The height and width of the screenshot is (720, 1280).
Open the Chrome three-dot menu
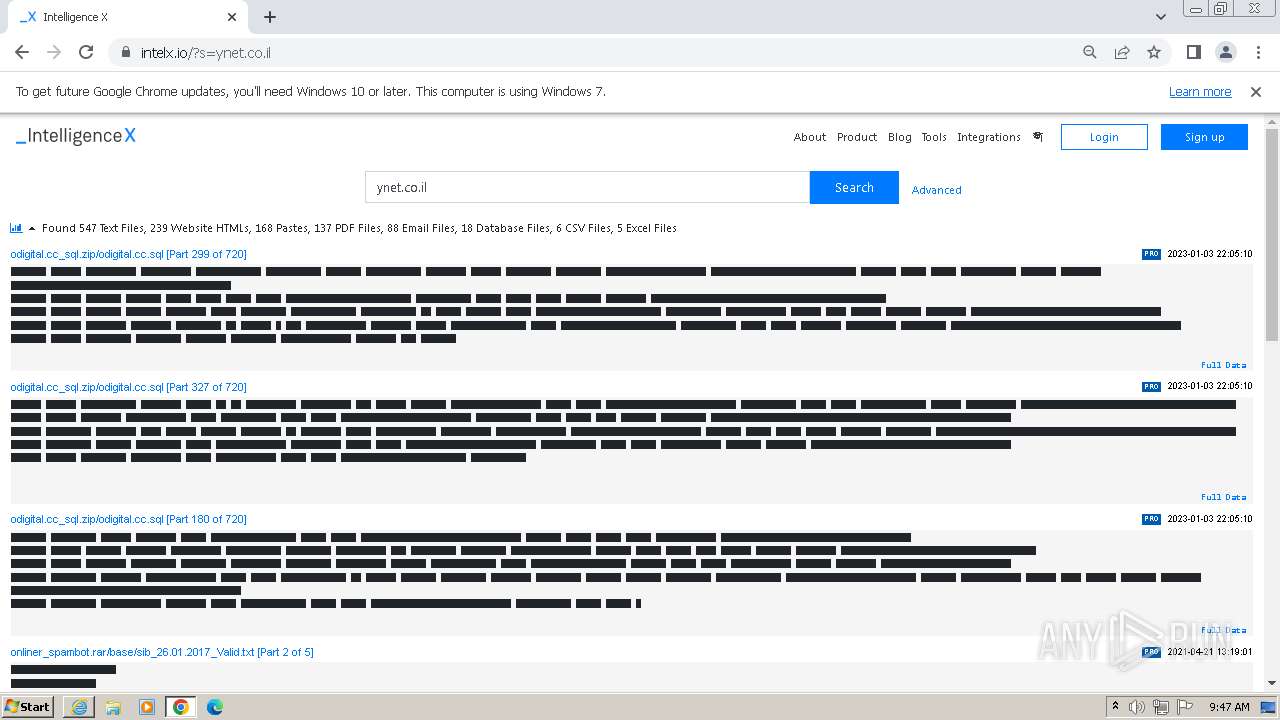tap(1257, 52)
